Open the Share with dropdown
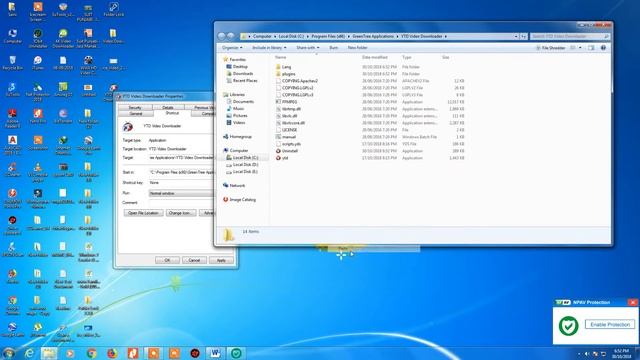The image size is (640, 360). point(308,48)
